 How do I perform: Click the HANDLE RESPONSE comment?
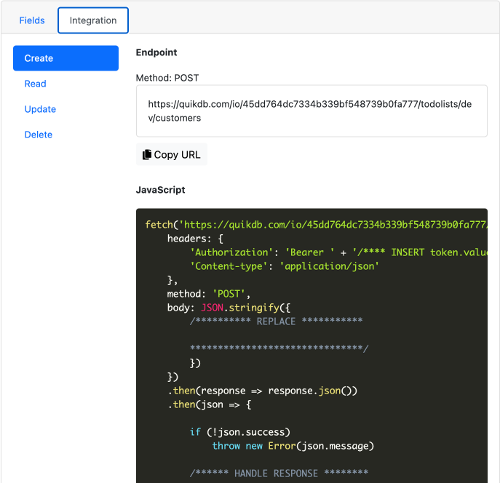[279, 473]
